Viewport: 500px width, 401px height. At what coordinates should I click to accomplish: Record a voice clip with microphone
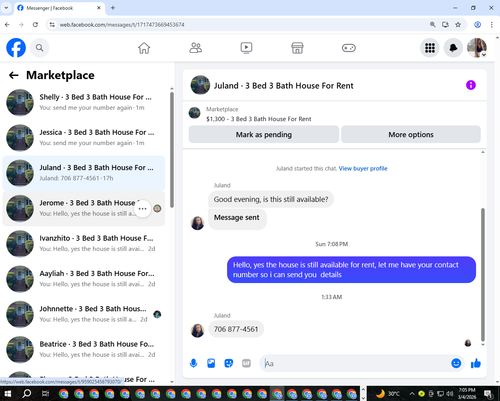(x=193, y=363)
